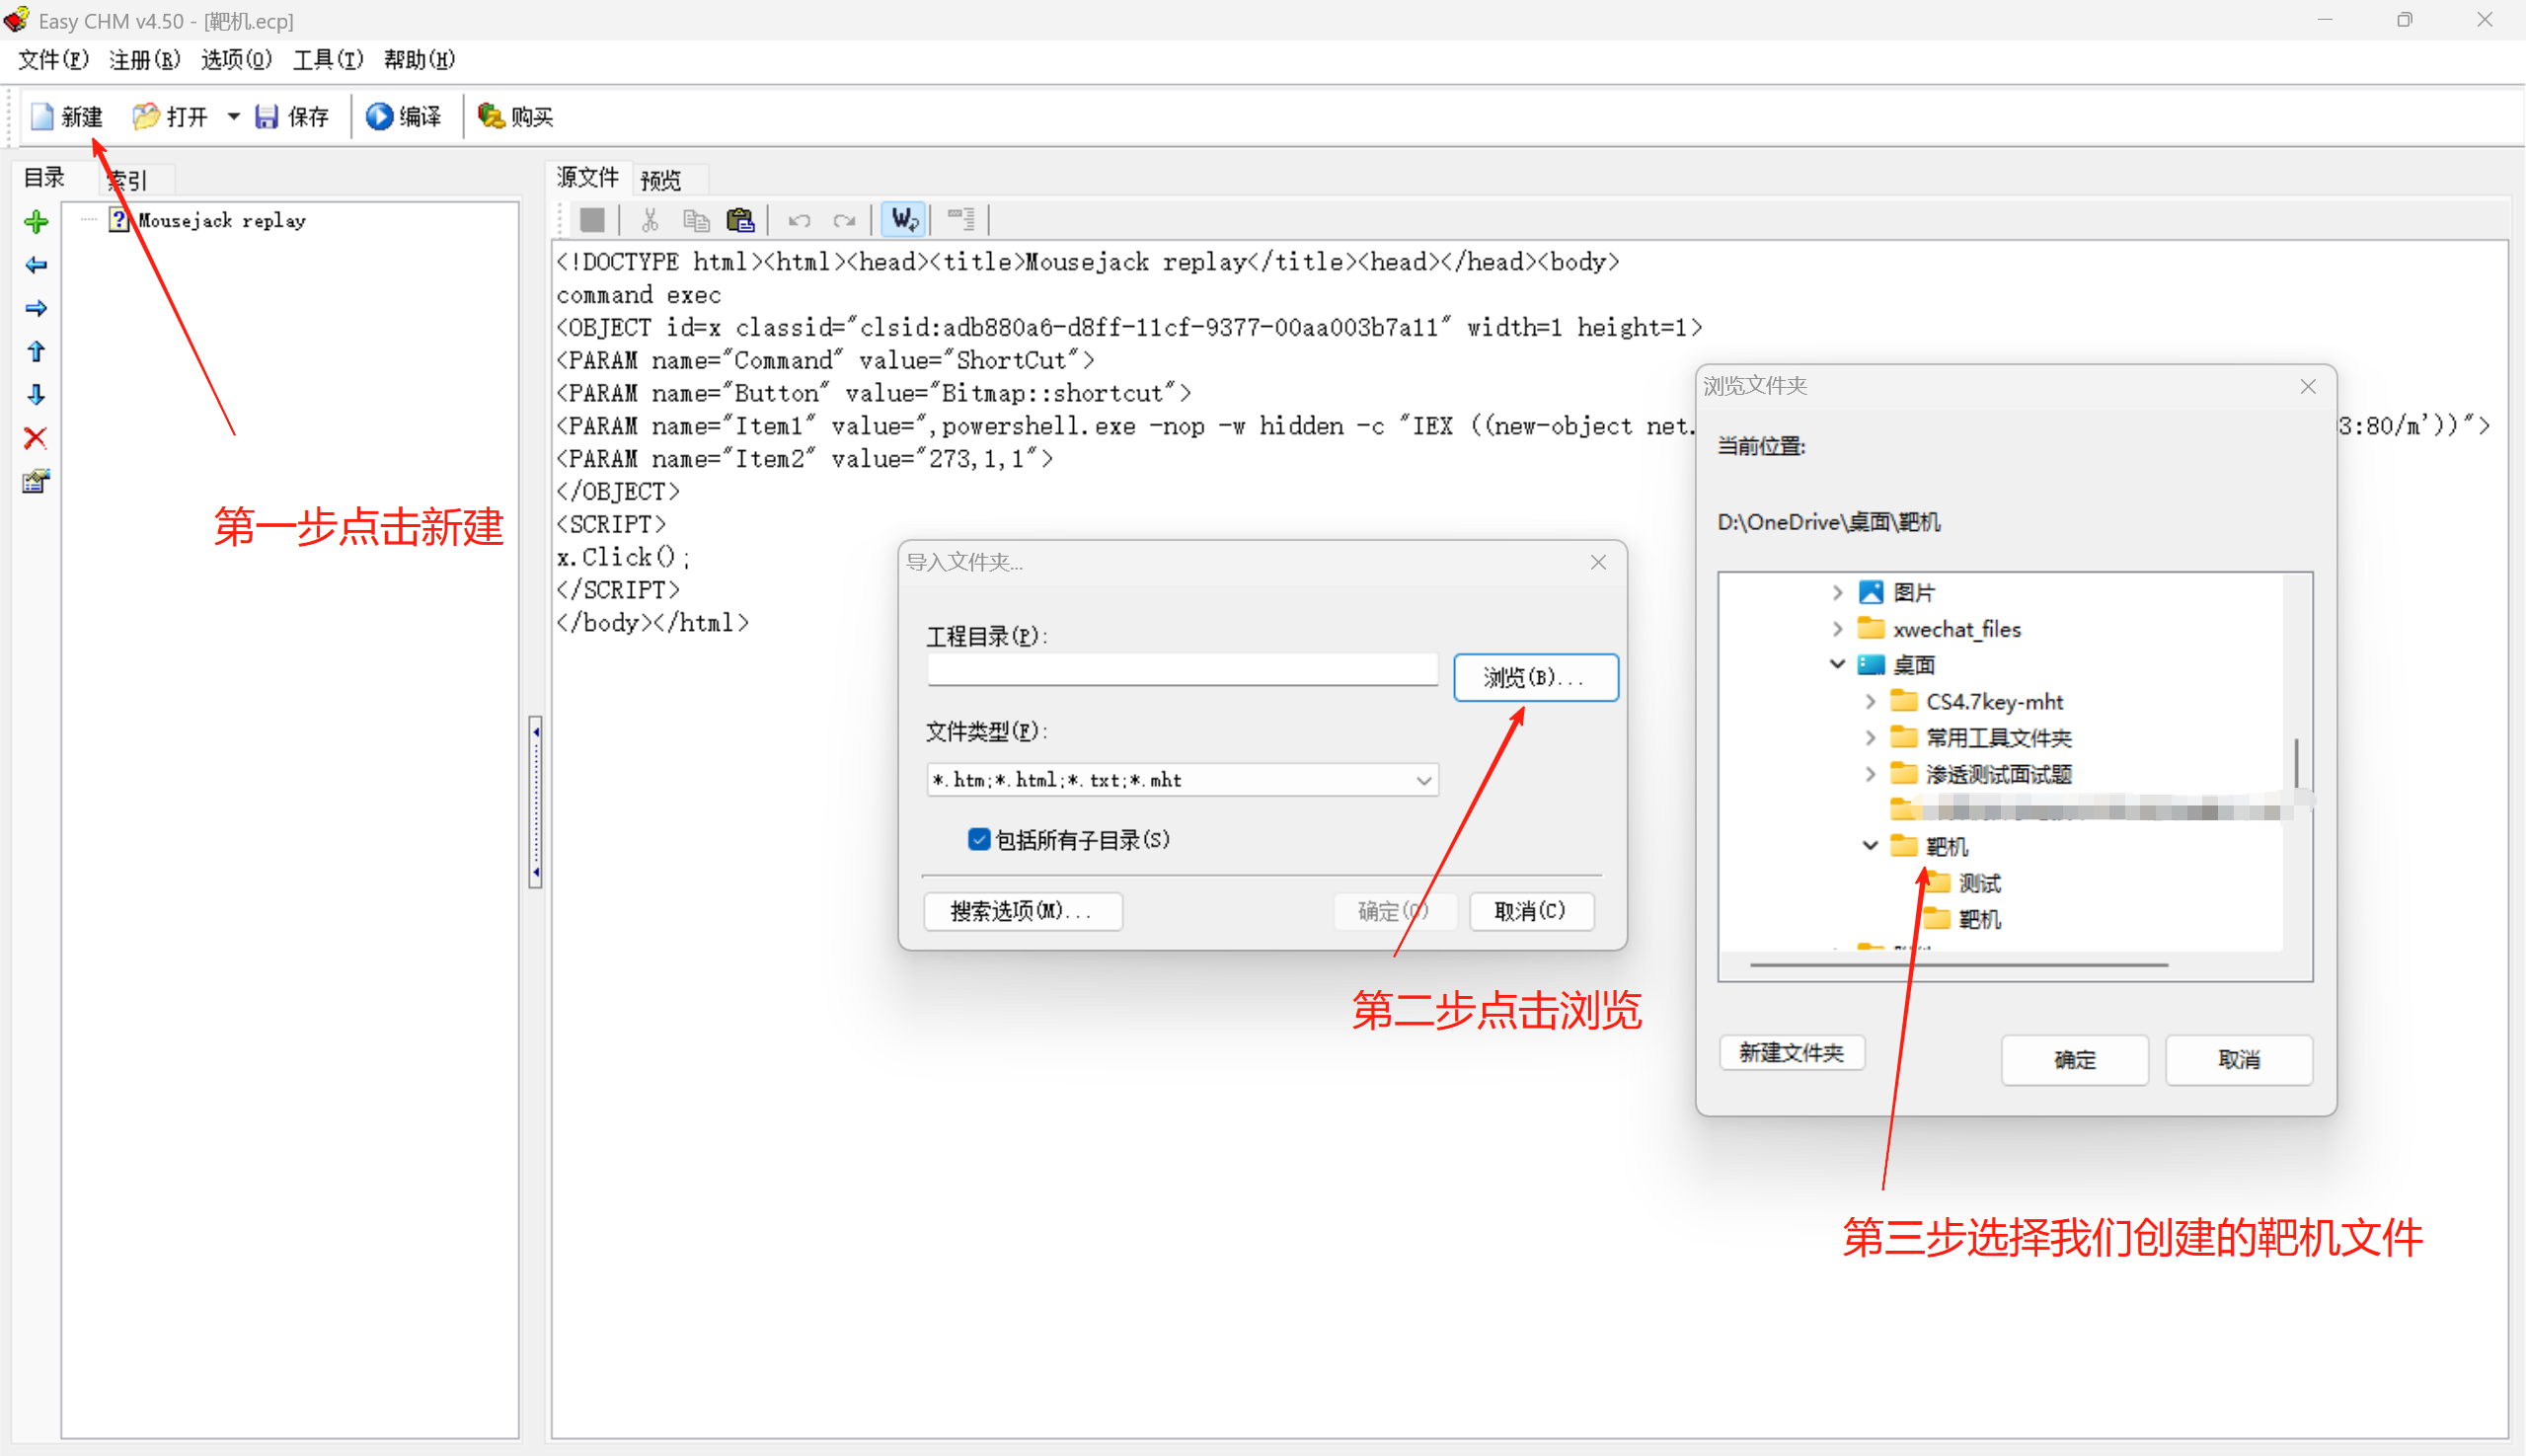Image resolution: width=2526 pixels, height=1456 pixels.
Task: Select the Mousejack replay topic
Action: point(222,220)
